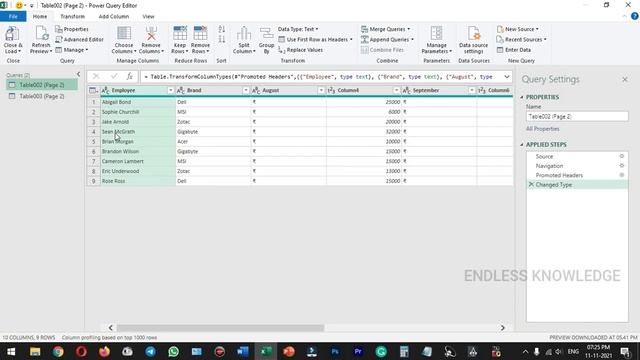
Task: Select Table002 (Page 2) query
Action: pos(42,85)
